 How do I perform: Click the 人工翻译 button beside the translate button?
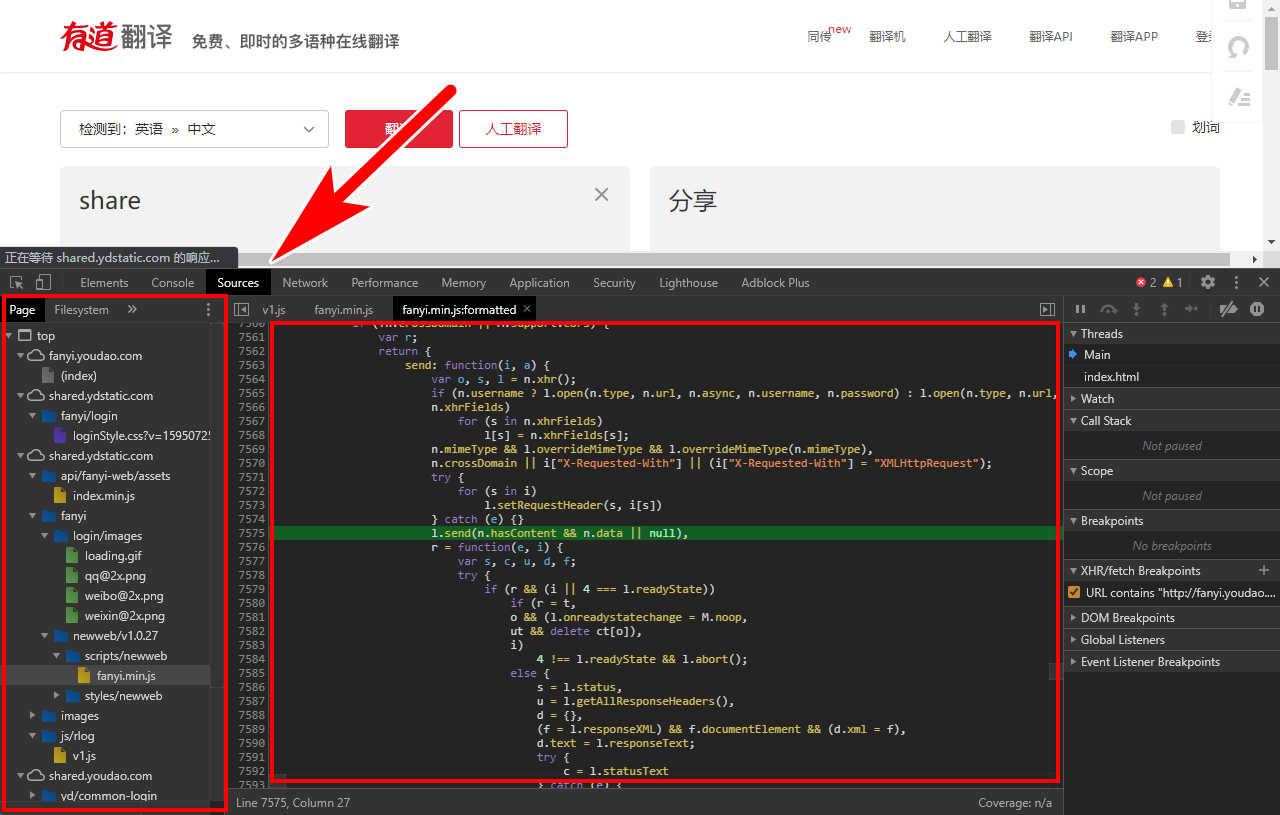click(x=513, y=129)
